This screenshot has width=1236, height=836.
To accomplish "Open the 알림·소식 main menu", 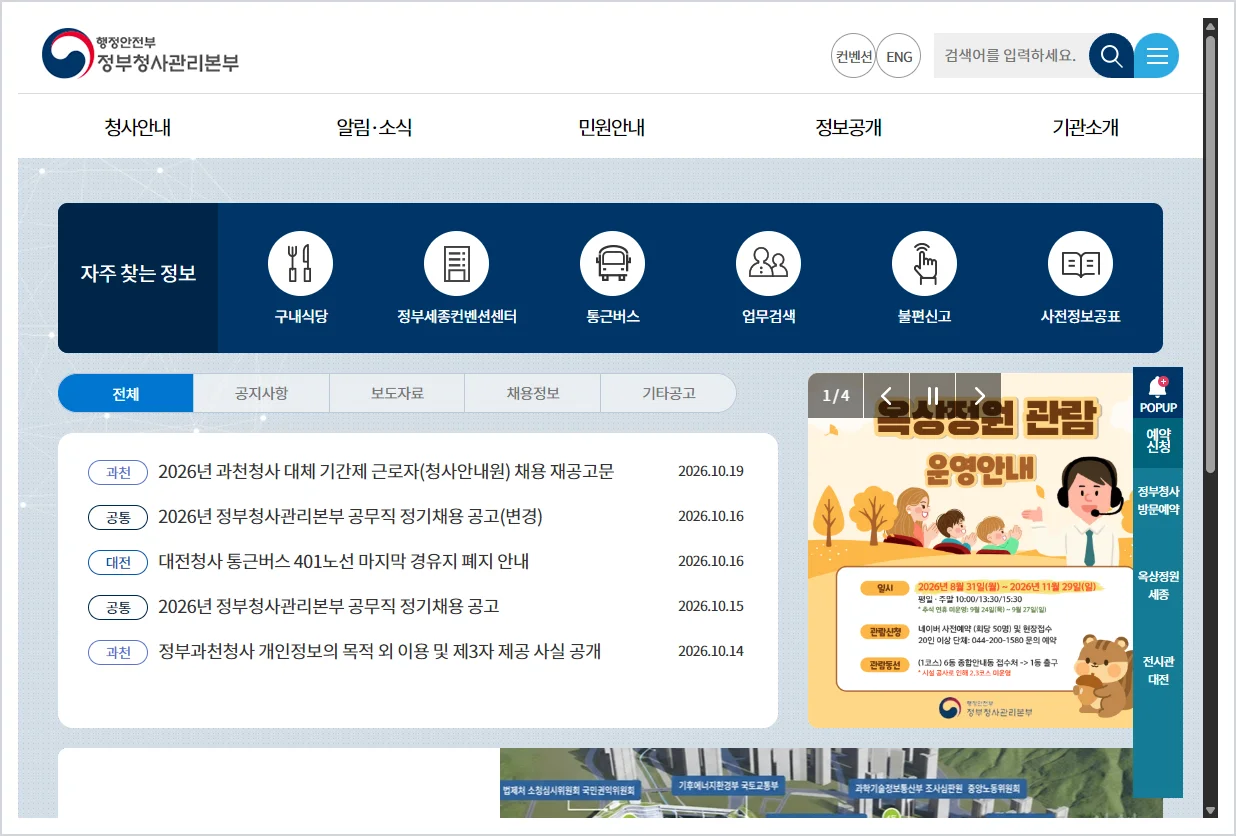I will [374, 127].
